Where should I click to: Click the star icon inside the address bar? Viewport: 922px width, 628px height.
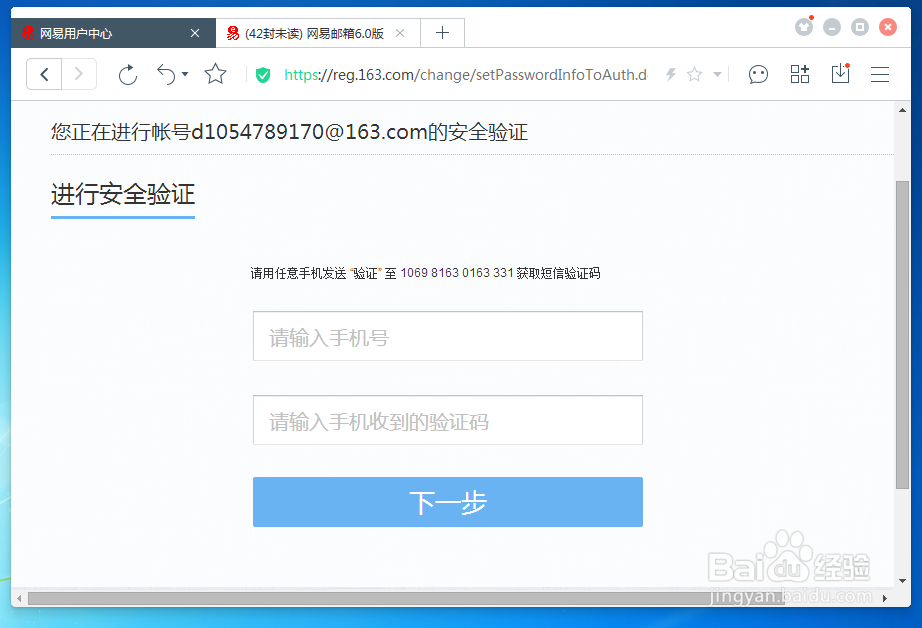[694, 75]
